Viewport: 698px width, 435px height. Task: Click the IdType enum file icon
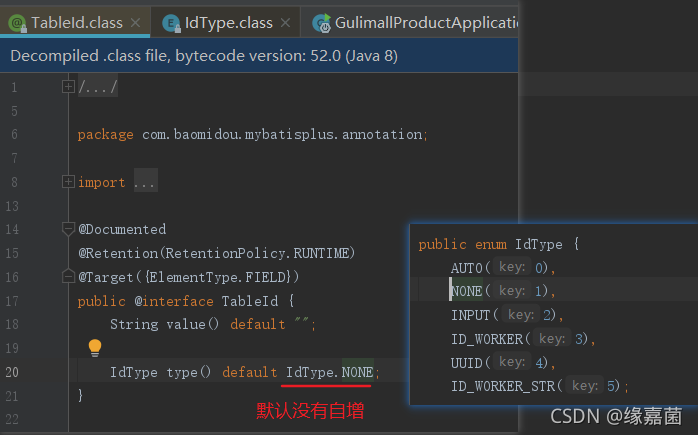tap(171, 23)
